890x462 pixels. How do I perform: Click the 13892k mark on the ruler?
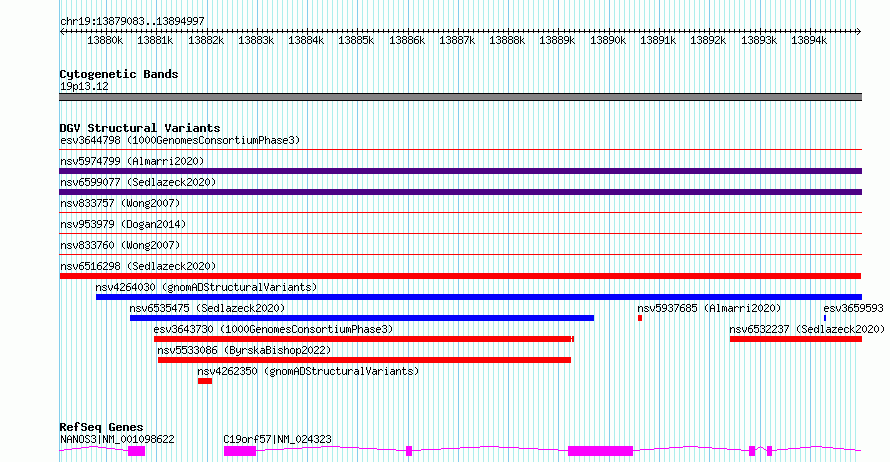[x=708, y=40]
